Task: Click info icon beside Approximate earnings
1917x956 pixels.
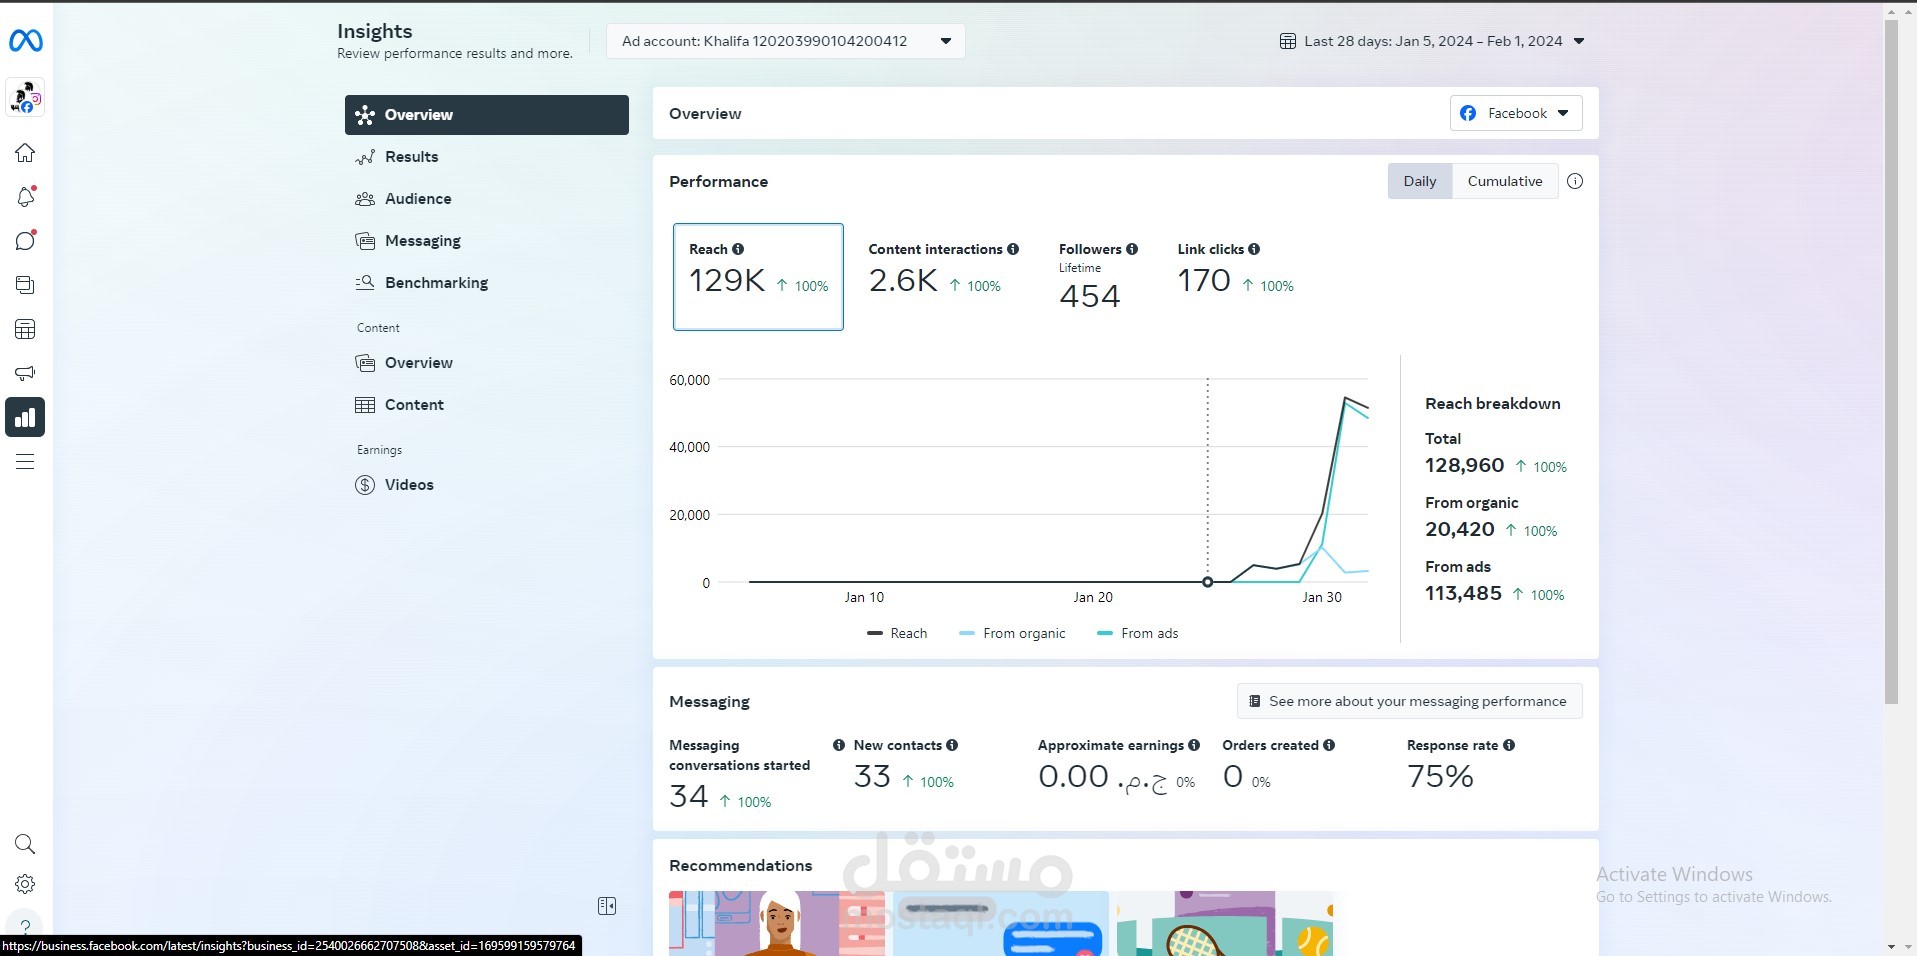Action: coord(1194,745)
